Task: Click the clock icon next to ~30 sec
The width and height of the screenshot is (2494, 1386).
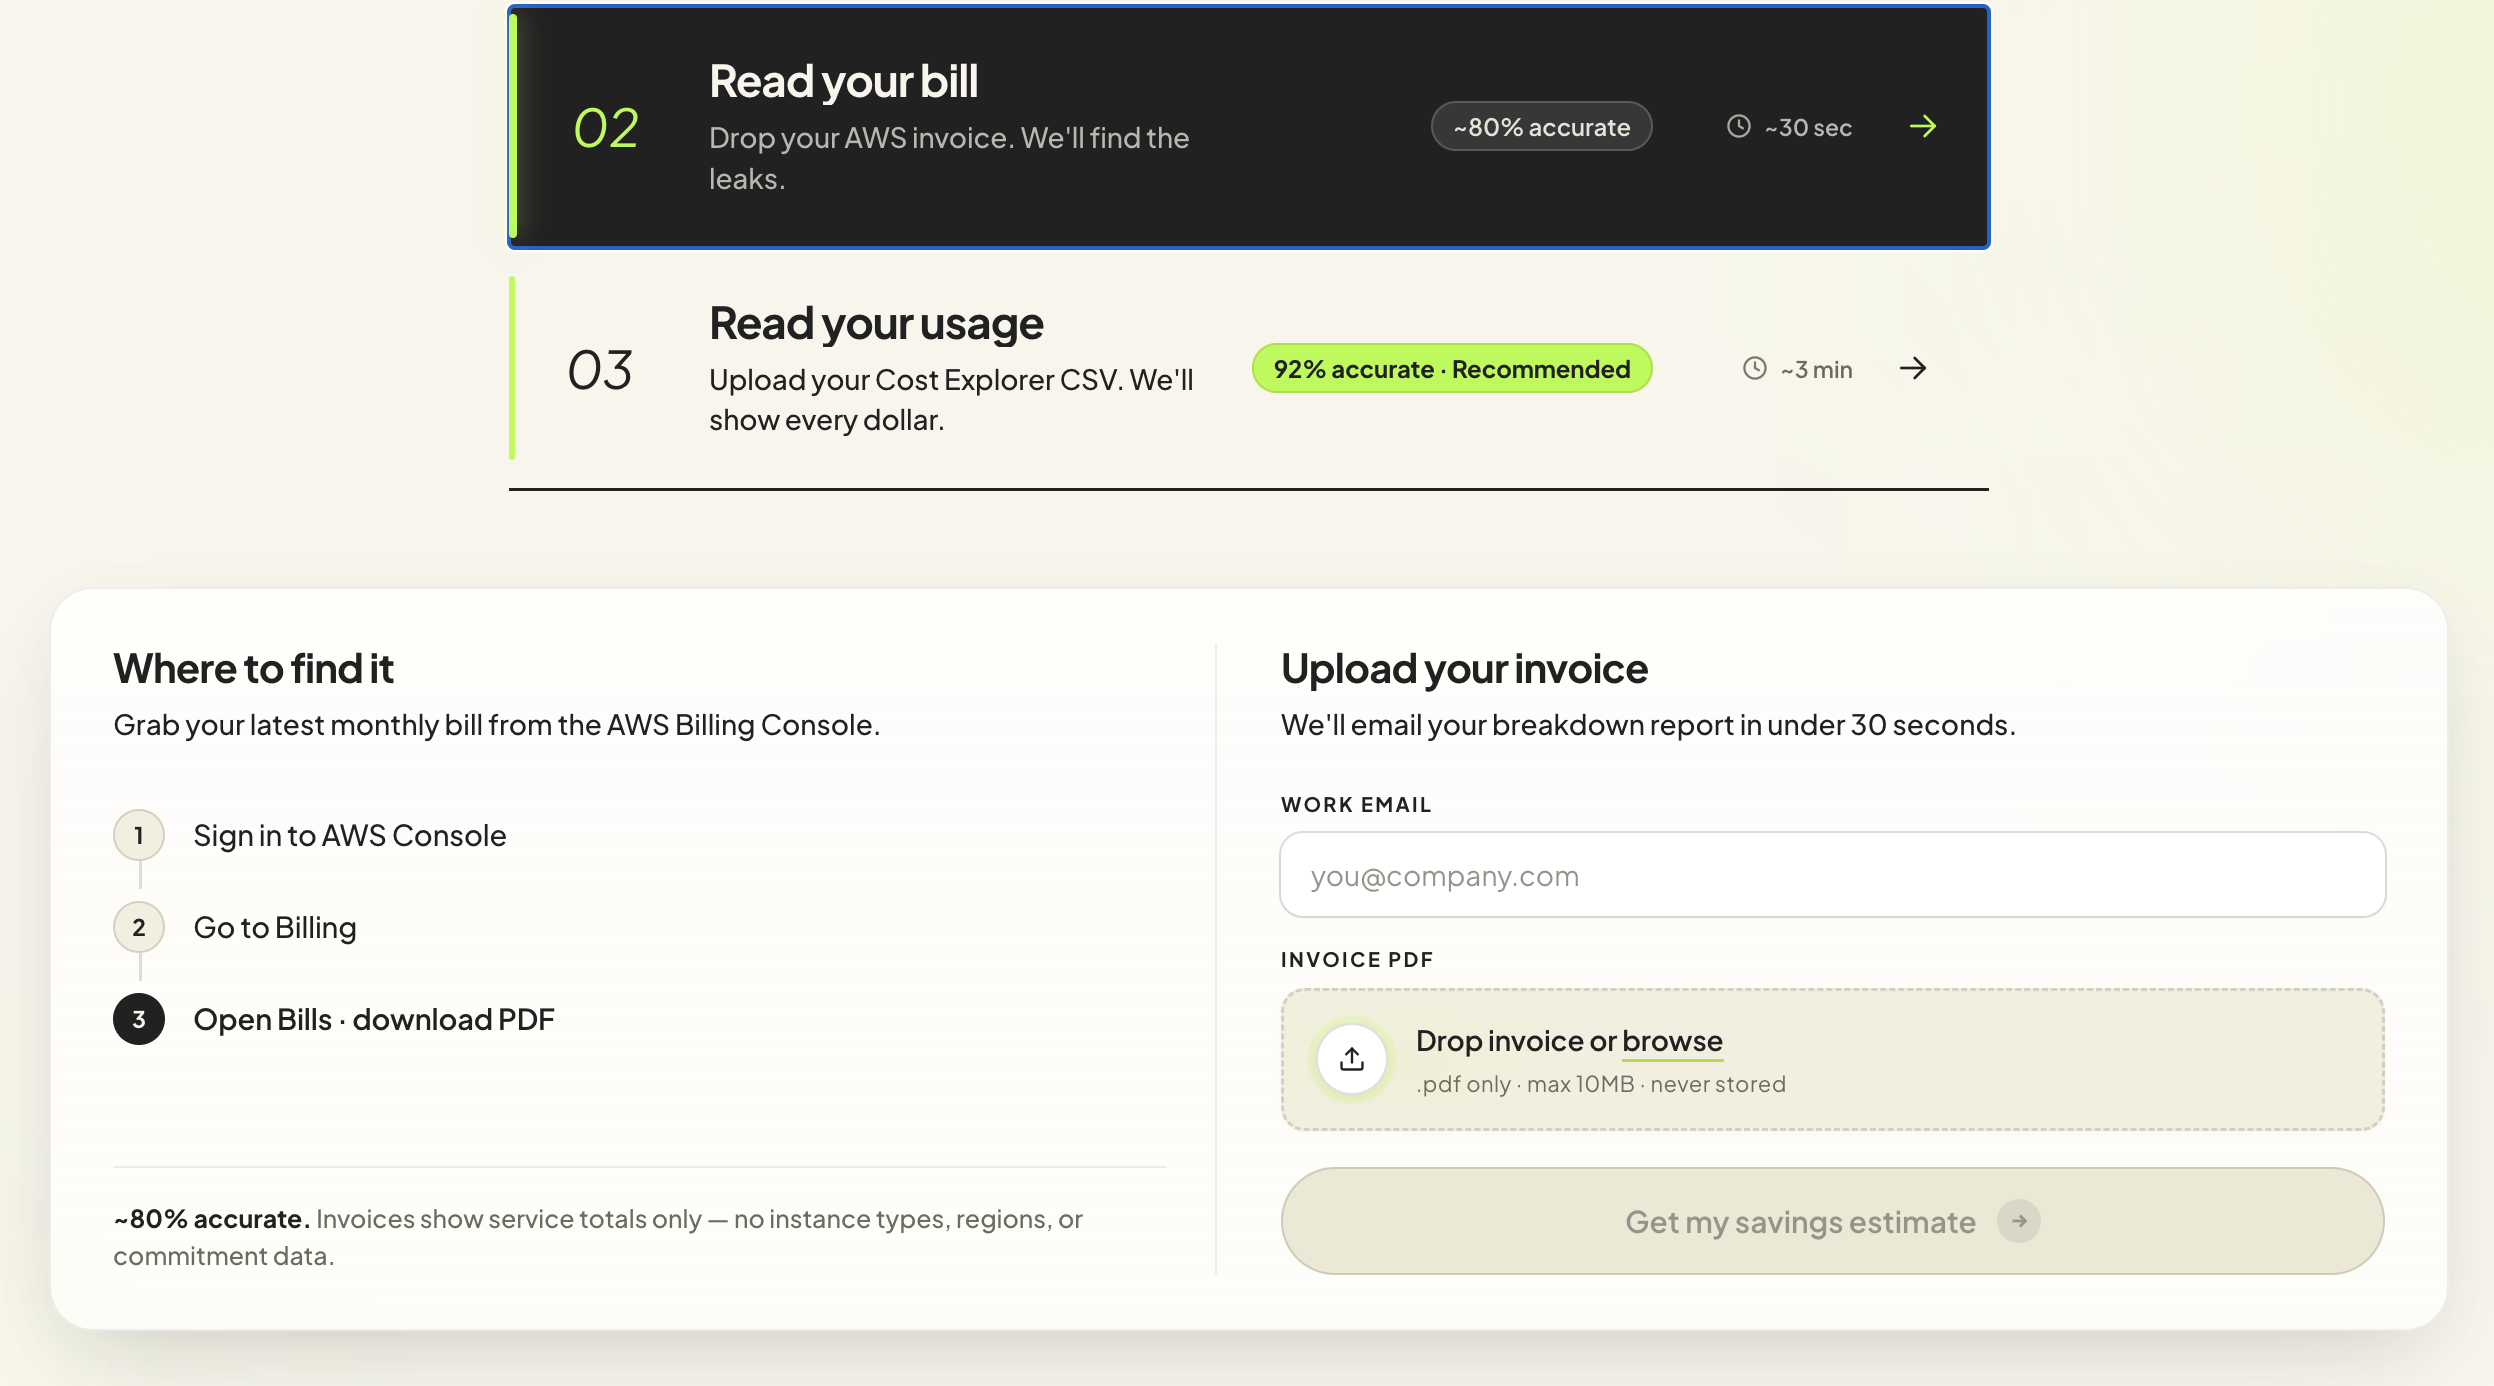Action: [x=1739, y=127]
